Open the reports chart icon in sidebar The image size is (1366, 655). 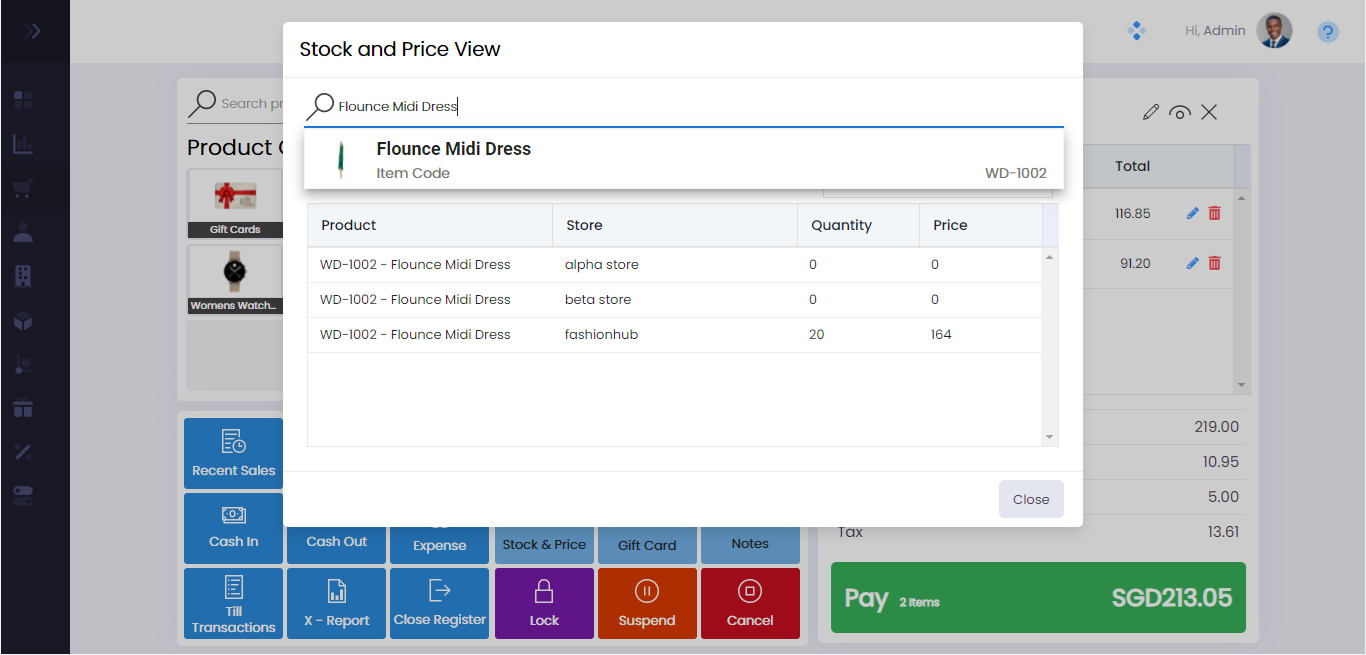point(23,144)
